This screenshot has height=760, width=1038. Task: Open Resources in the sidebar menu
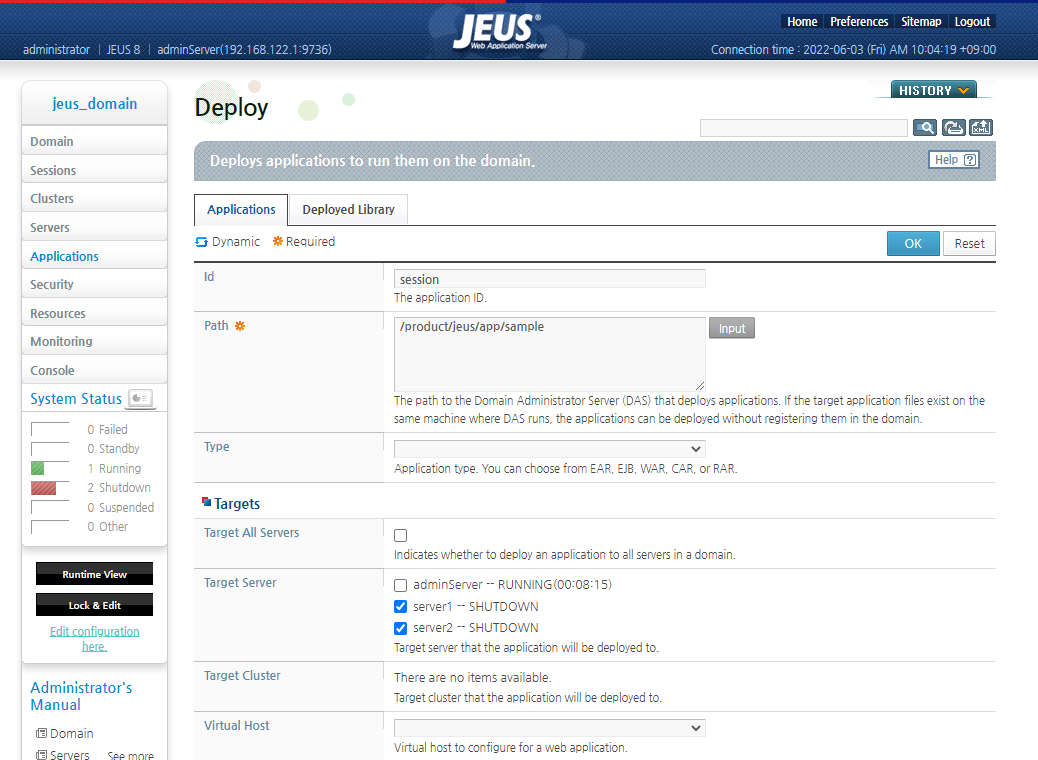(95, 313)
